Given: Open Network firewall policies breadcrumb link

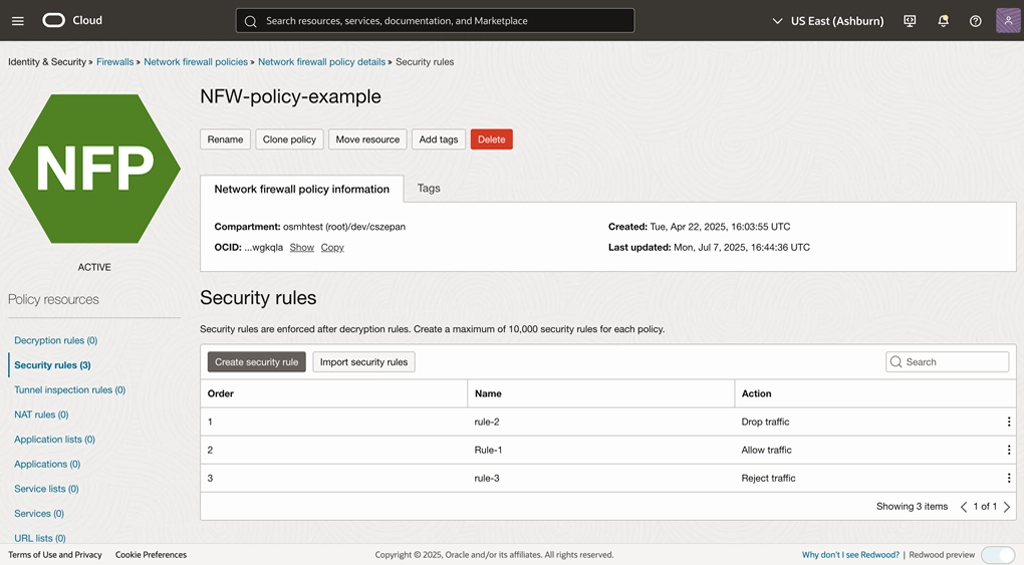Looking at the screenshot, I should click(195, 62).
